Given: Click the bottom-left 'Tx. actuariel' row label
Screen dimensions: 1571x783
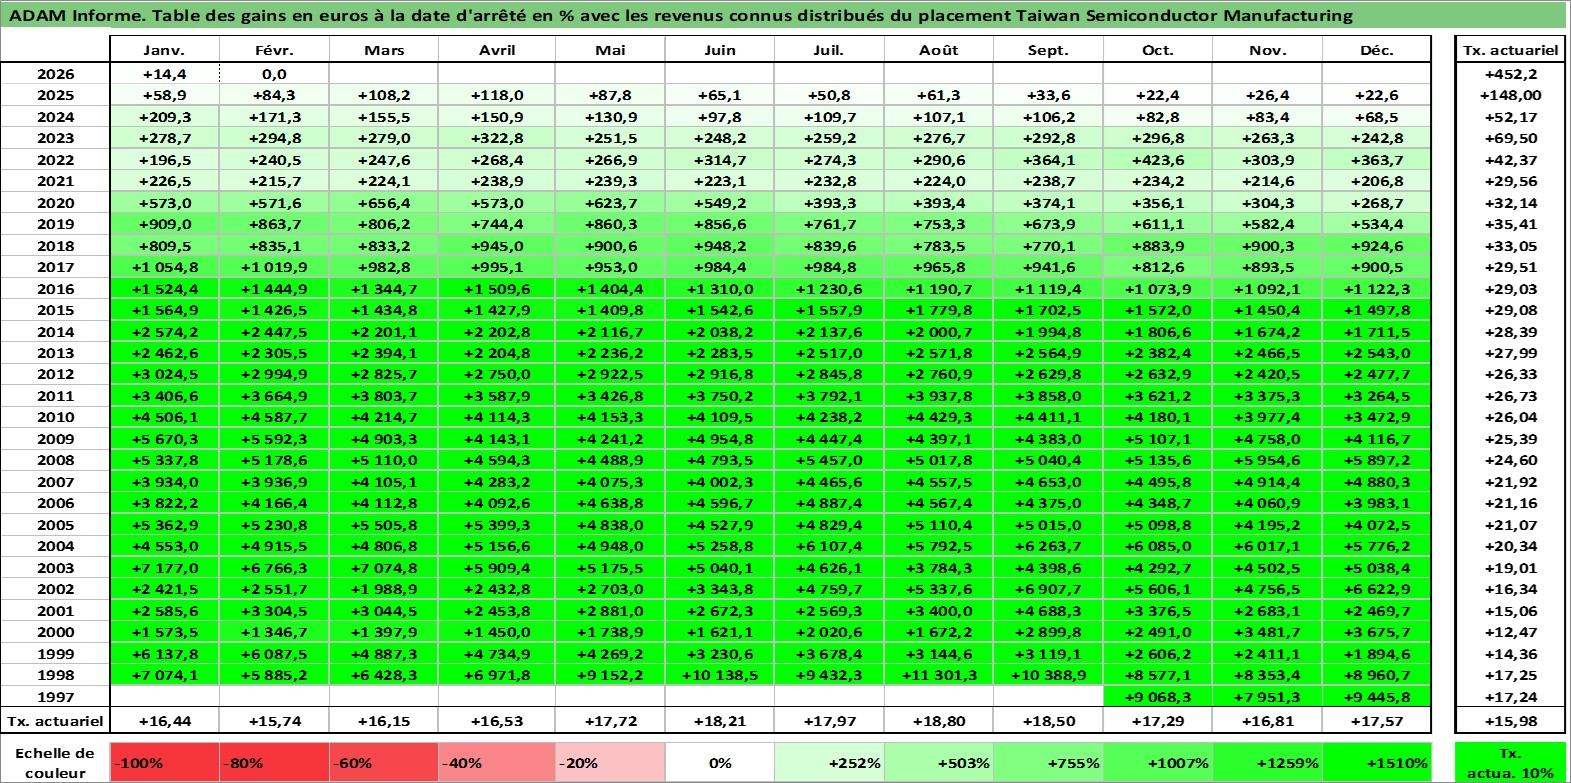Looking at the screenshot, I should point(55,721).
